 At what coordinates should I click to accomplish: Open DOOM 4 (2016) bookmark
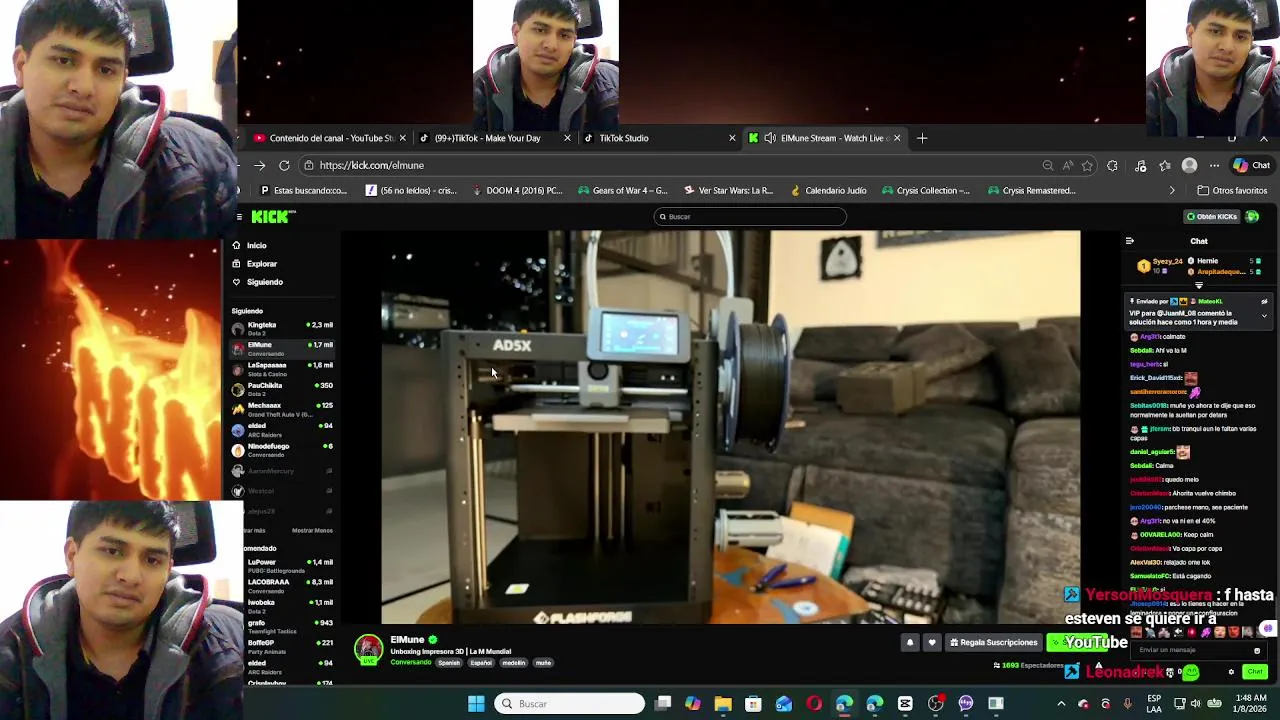click(517, 190)
